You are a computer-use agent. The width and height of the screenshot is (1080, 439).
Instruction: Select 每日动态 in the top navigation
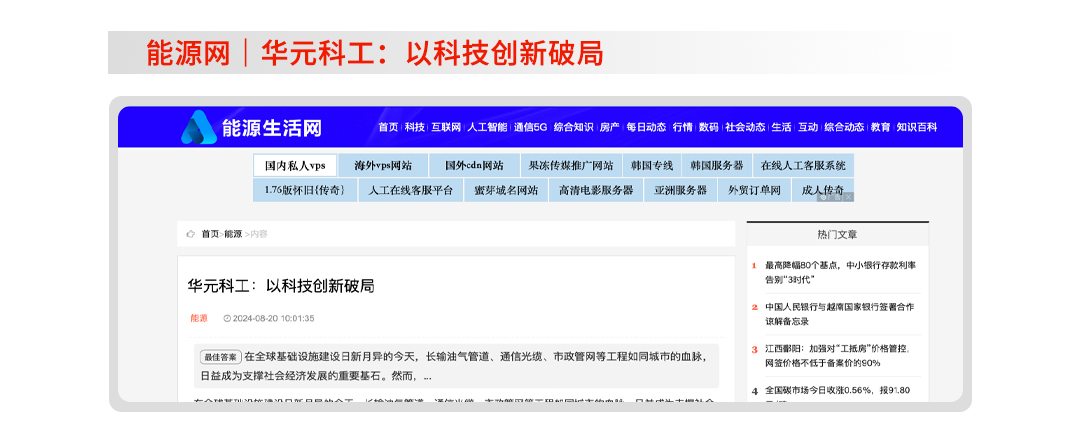click(646, 128)
